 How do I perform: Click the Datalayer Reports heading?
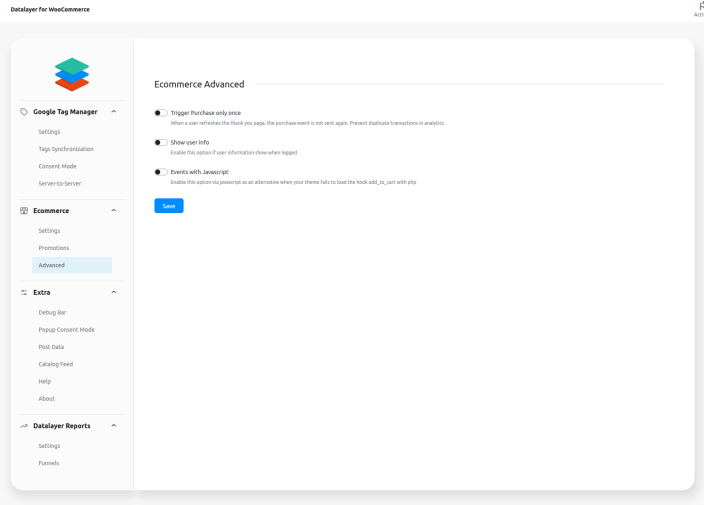[62, 426]
